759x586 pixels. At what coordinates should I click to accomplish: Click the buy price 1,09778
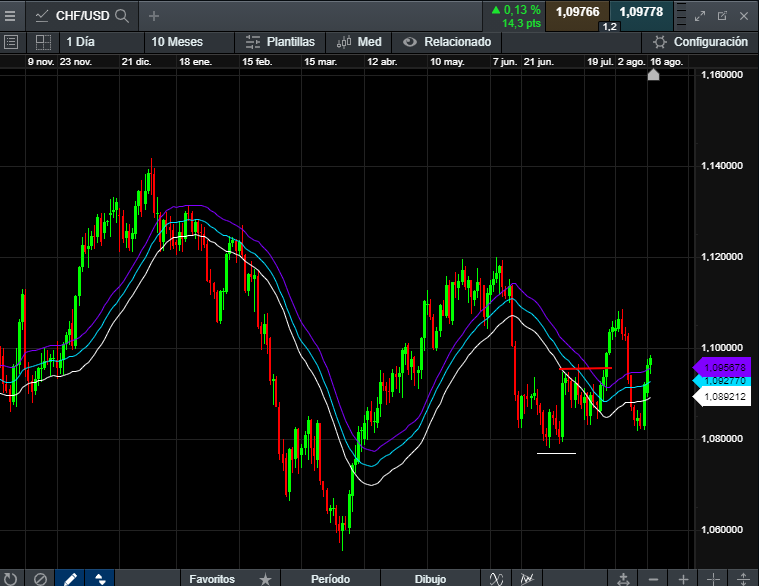tap(641, 13)
